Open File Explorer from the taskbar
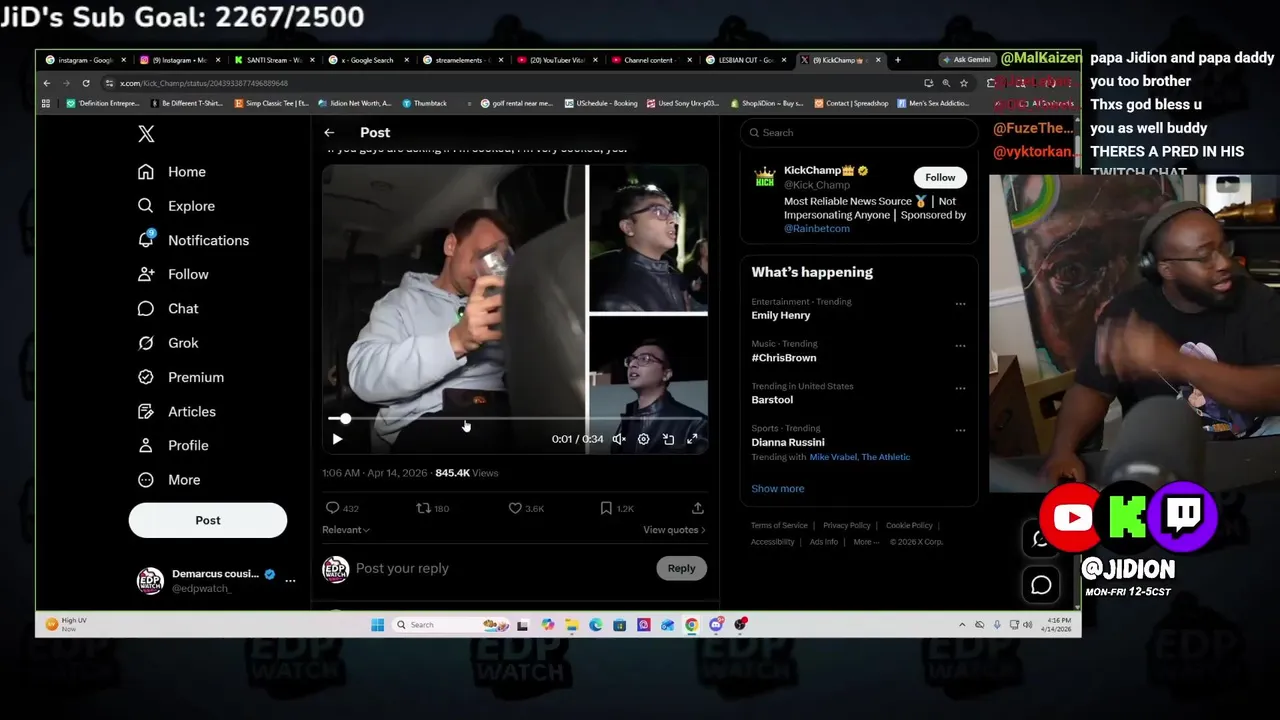Image resolution: width=1280 pixels, height=720 pixels. pos(571,625)
